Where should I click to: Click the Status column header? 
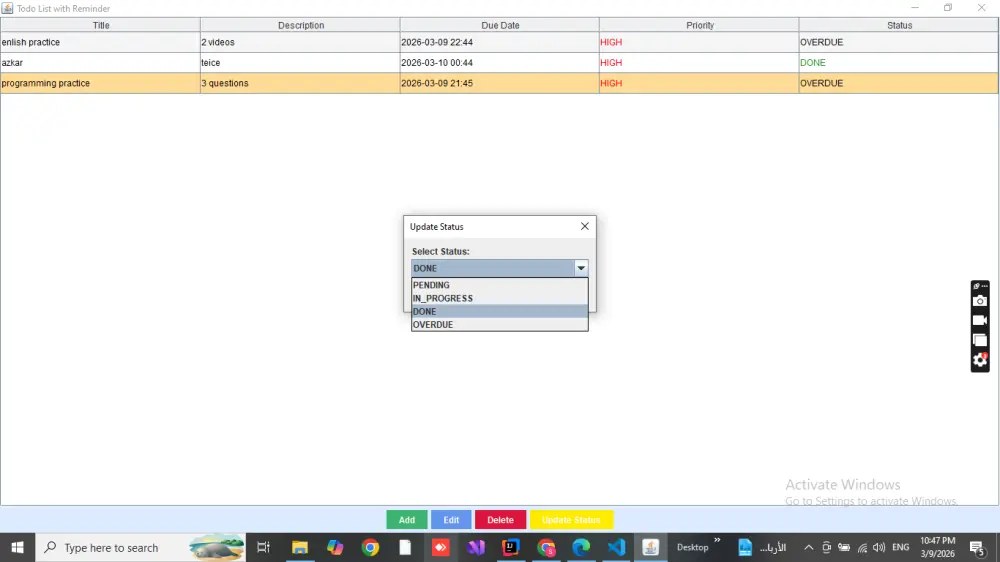click(899, 26)
